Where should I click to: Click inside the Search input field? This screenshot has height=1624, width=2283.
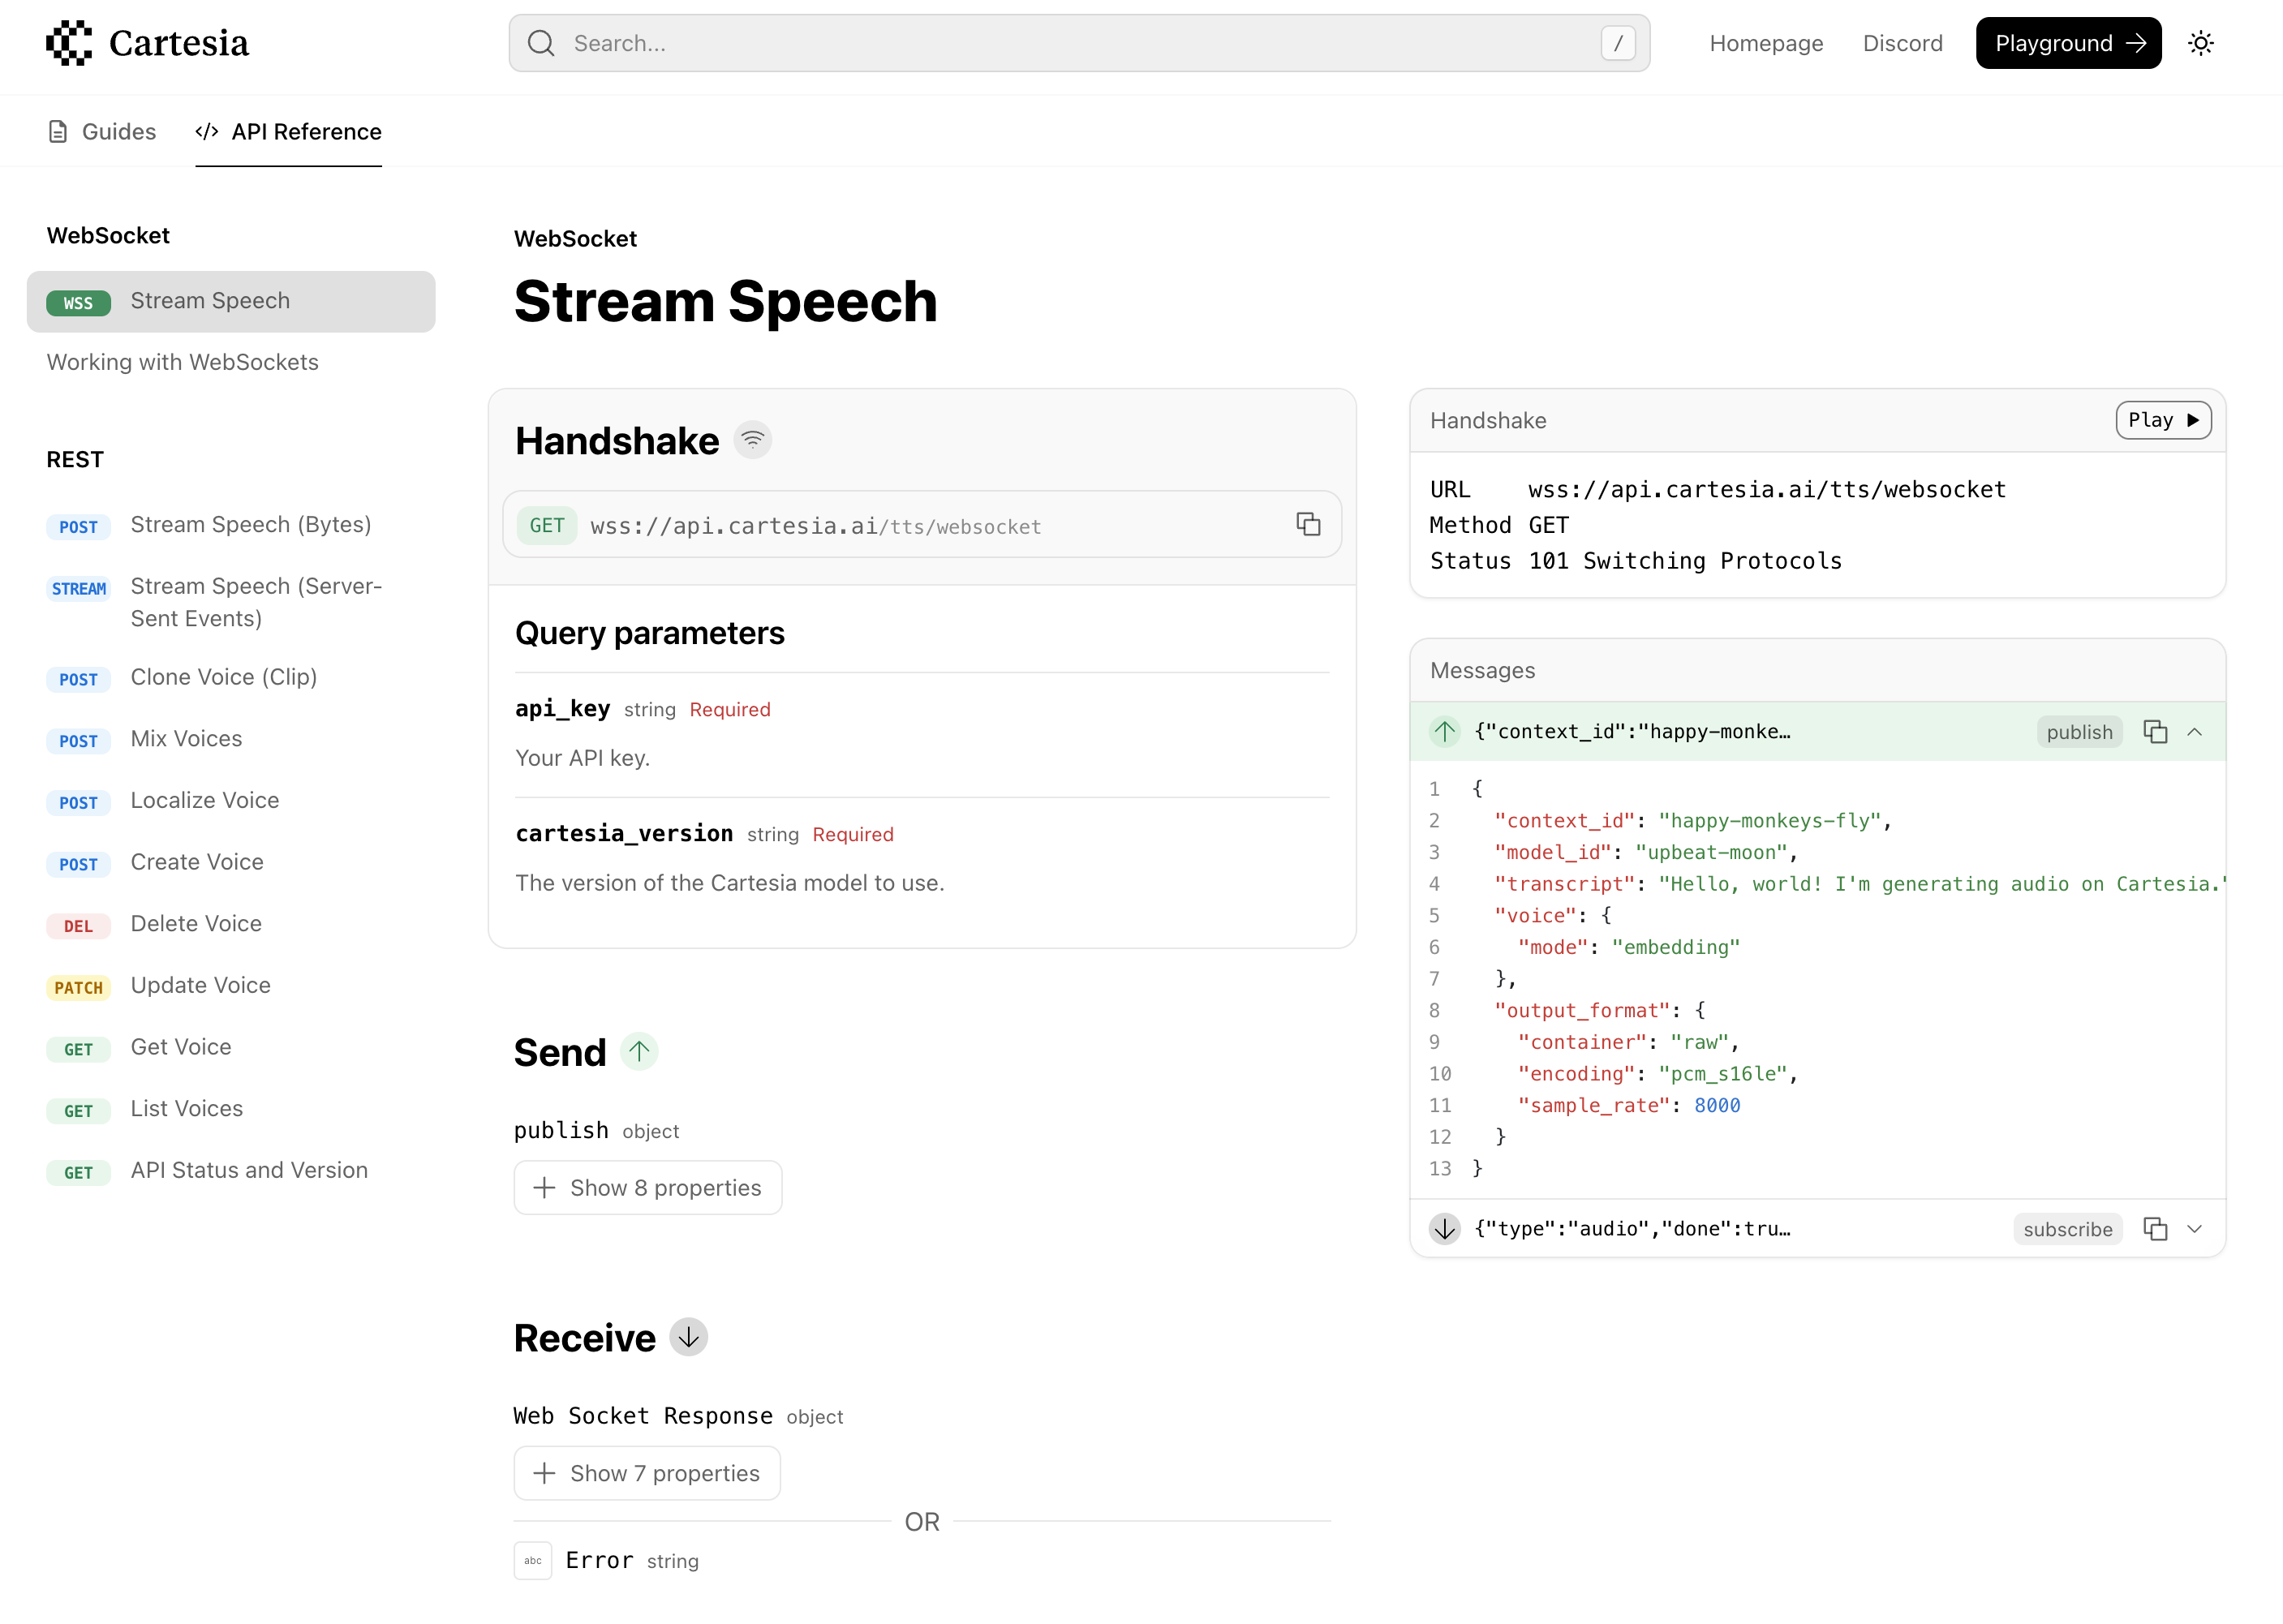[1000, 43]
